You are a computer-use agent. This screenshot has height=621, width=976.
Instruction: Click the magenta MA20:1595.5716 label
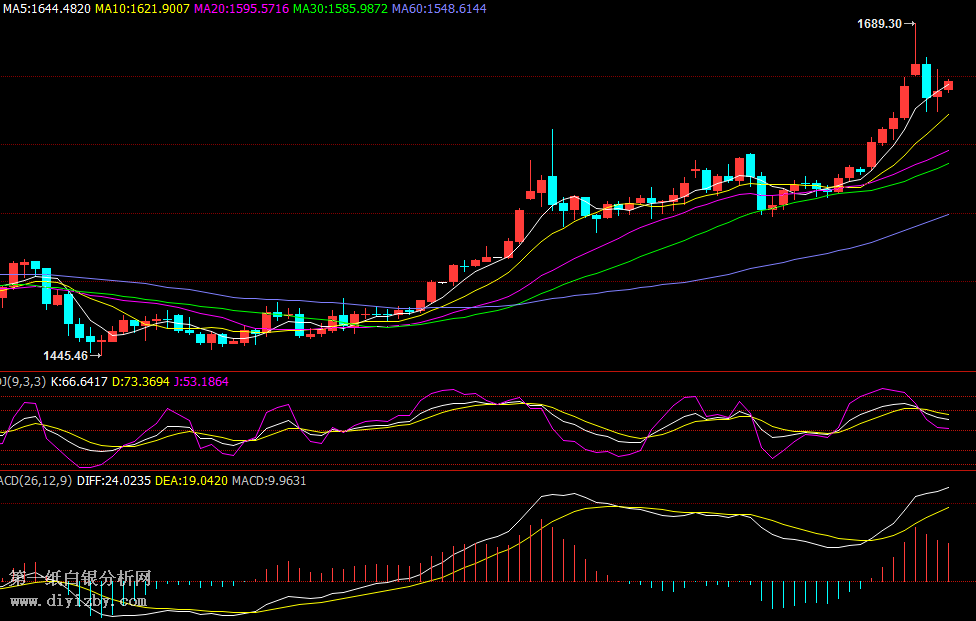click(x=241, y=8)
